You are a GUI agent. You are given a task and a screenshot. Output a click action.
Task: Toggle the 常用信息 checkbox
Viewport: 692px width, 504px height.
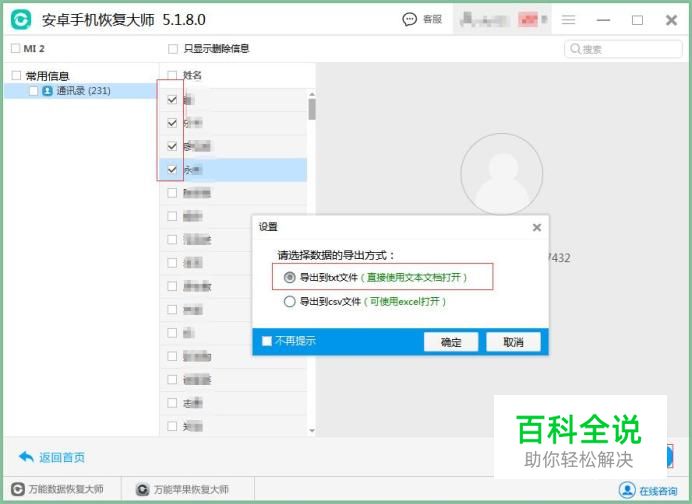(16, 75)
